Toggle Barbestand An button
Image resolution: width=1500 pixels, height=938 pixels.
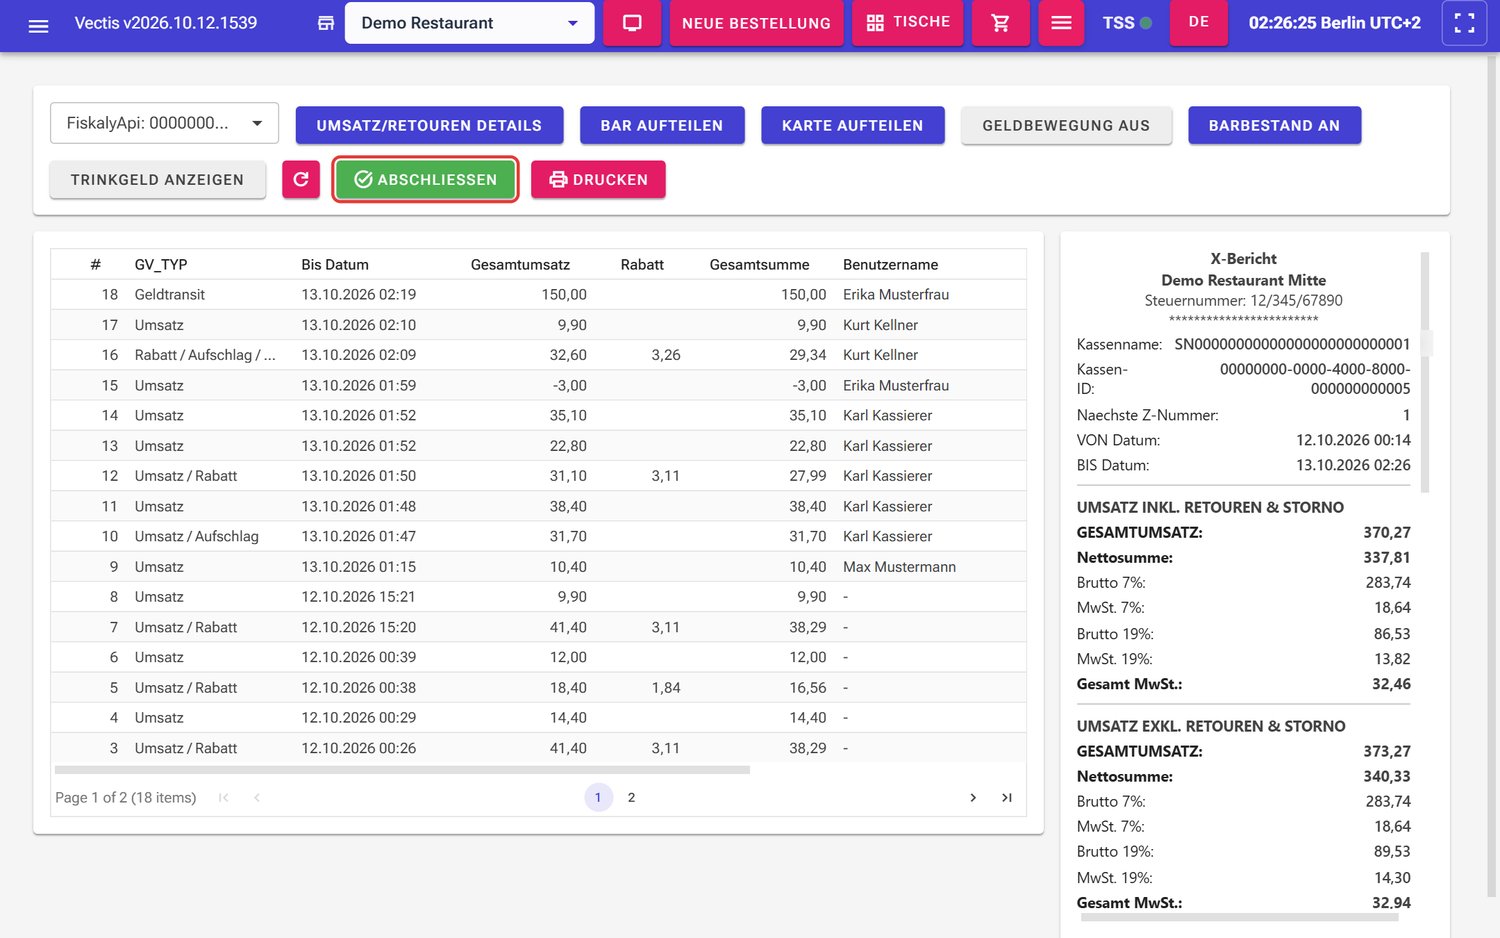1274,125
